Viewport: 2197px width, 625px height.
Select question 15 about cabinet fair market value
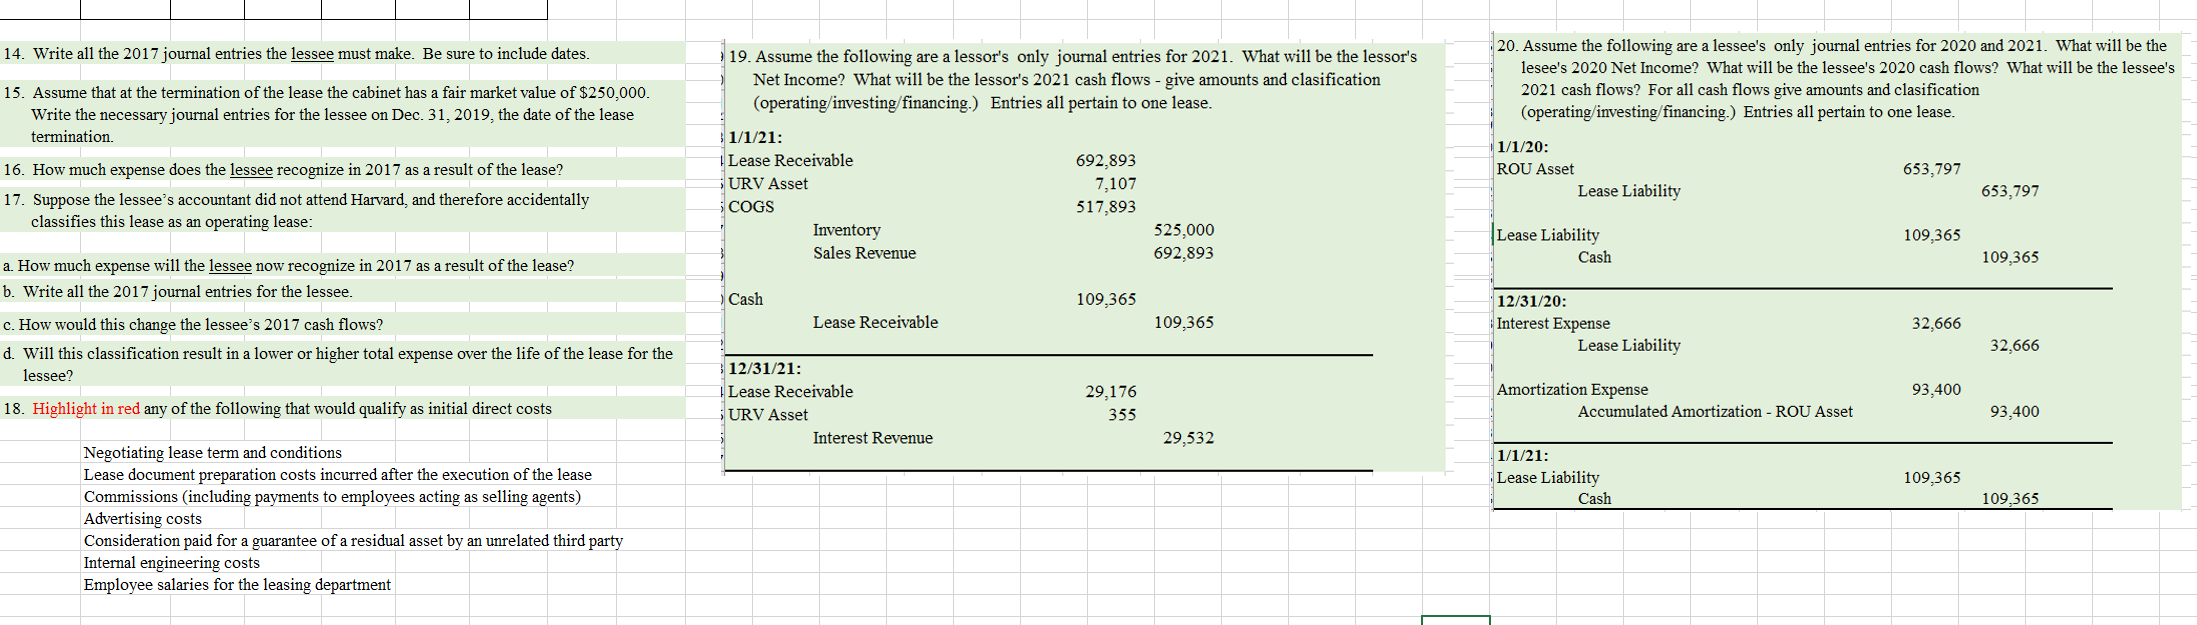tap(326, 114)
